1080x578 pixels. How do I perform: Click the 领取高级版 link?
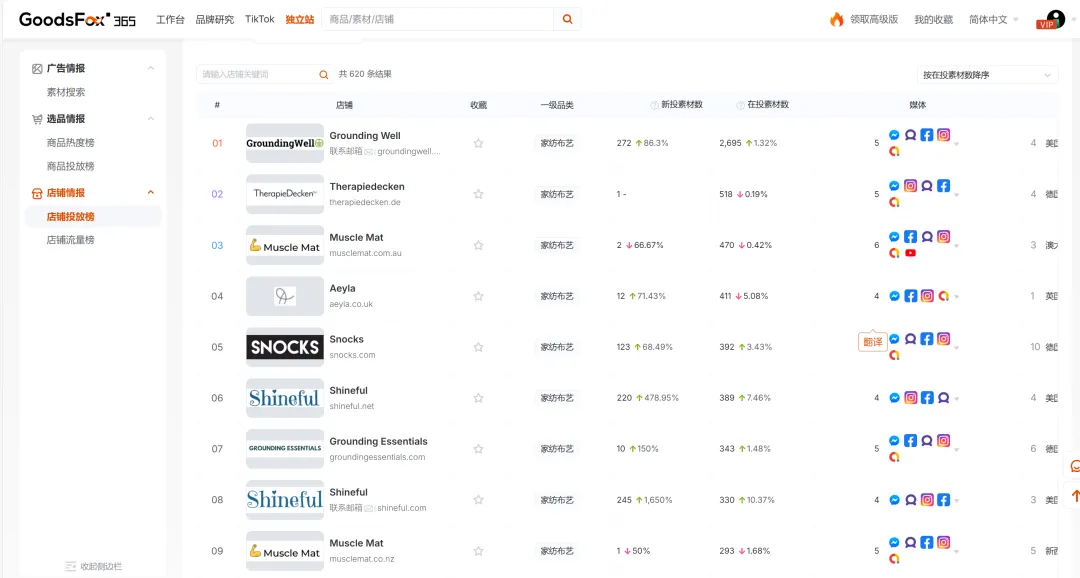tap(874, 19)
